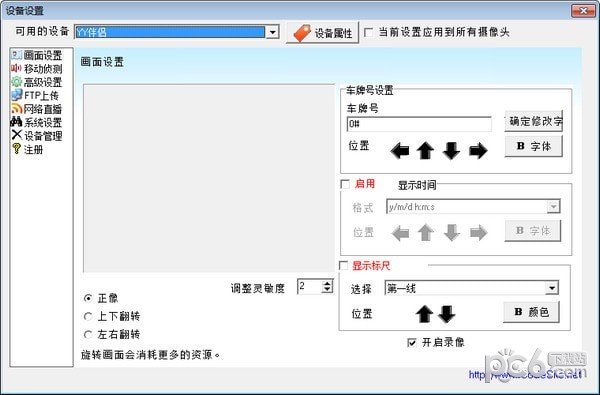Open 字体 font button for plate number

coord(533,146)
